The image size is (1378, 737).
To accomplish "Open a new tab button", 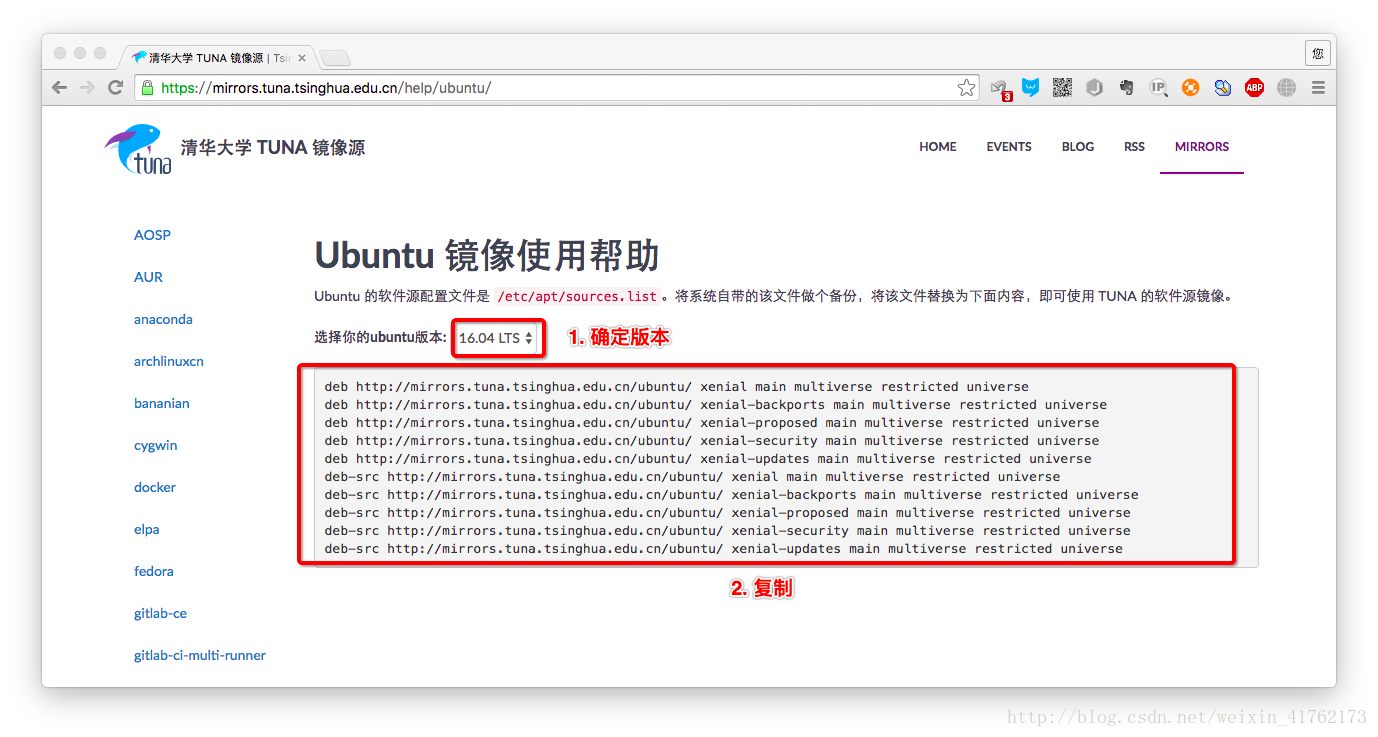I will [335, 58].
